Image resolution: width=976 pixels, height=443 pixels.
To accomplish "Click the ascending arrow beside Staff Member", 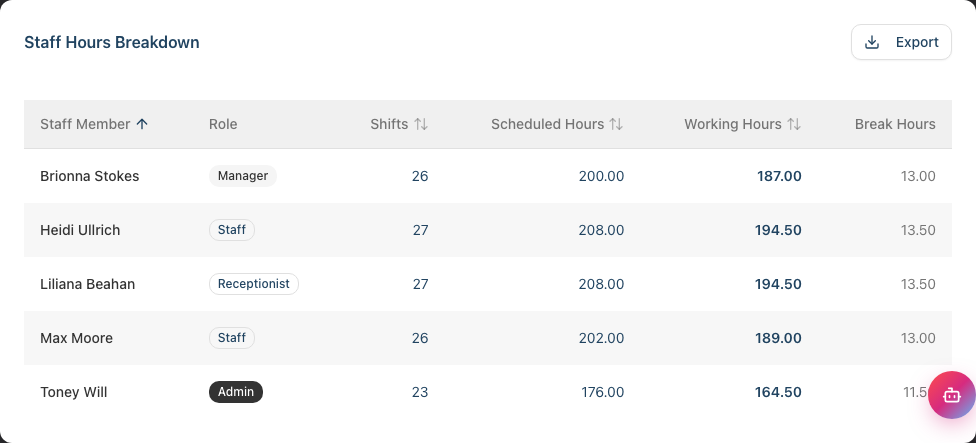I will [x=142, y=124].
